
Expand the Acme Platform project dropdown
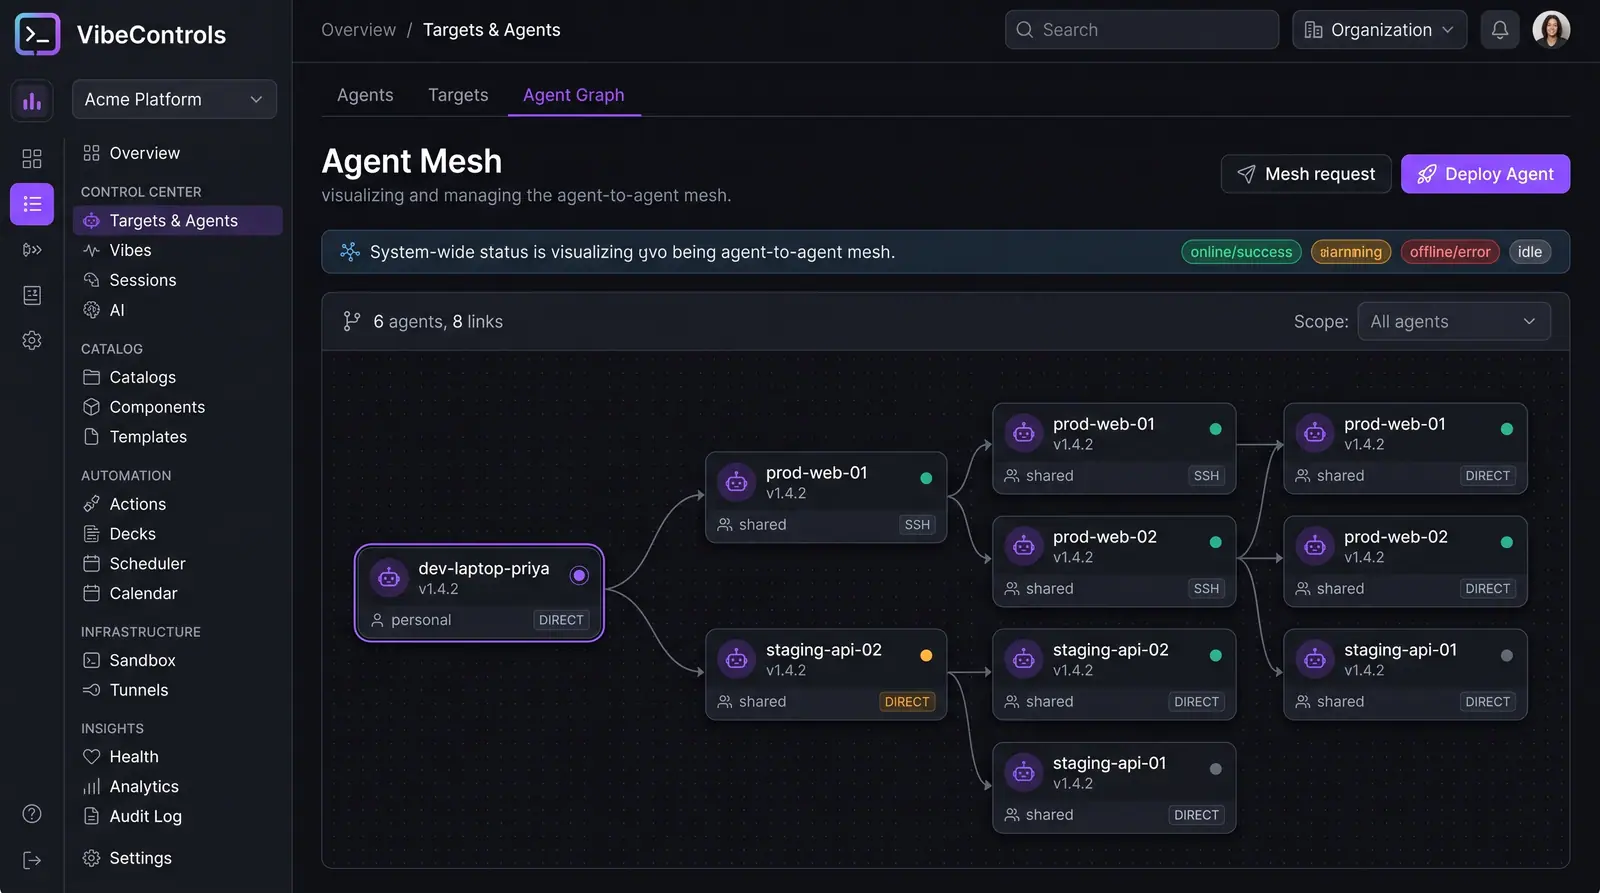[174, 99]
